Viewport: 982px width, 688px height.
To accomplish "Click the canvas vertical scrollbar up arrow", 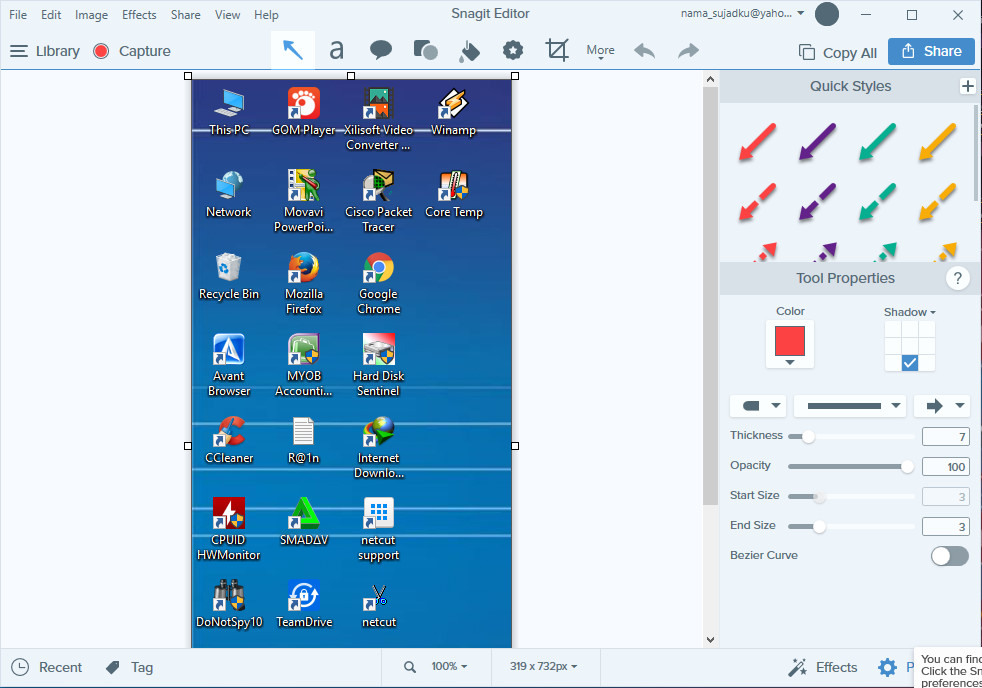I will point(710,80).
